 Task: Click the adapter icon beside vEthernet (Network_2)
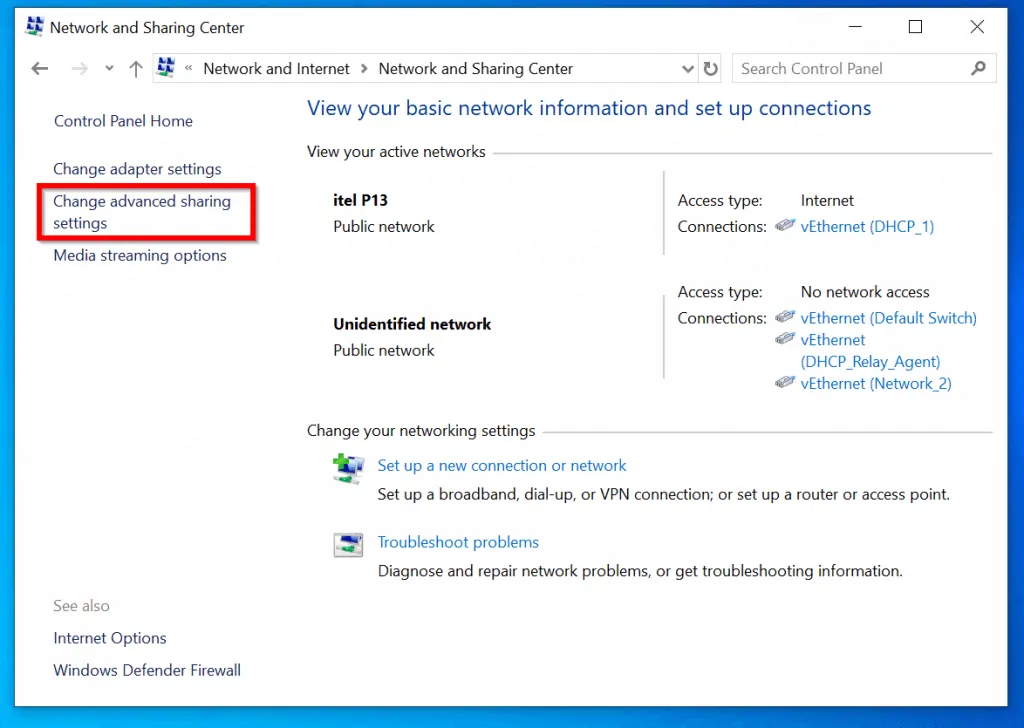[785, 383]
